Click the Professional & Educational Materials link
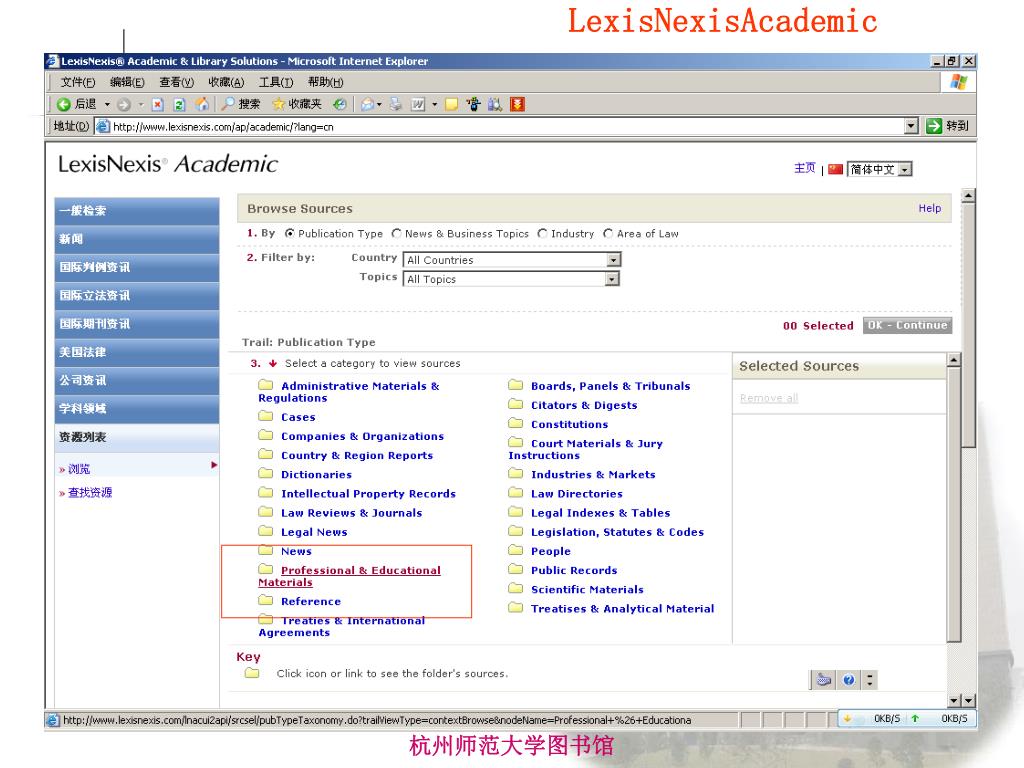Viewport: 1024px width, 768px height. point(349,576)
